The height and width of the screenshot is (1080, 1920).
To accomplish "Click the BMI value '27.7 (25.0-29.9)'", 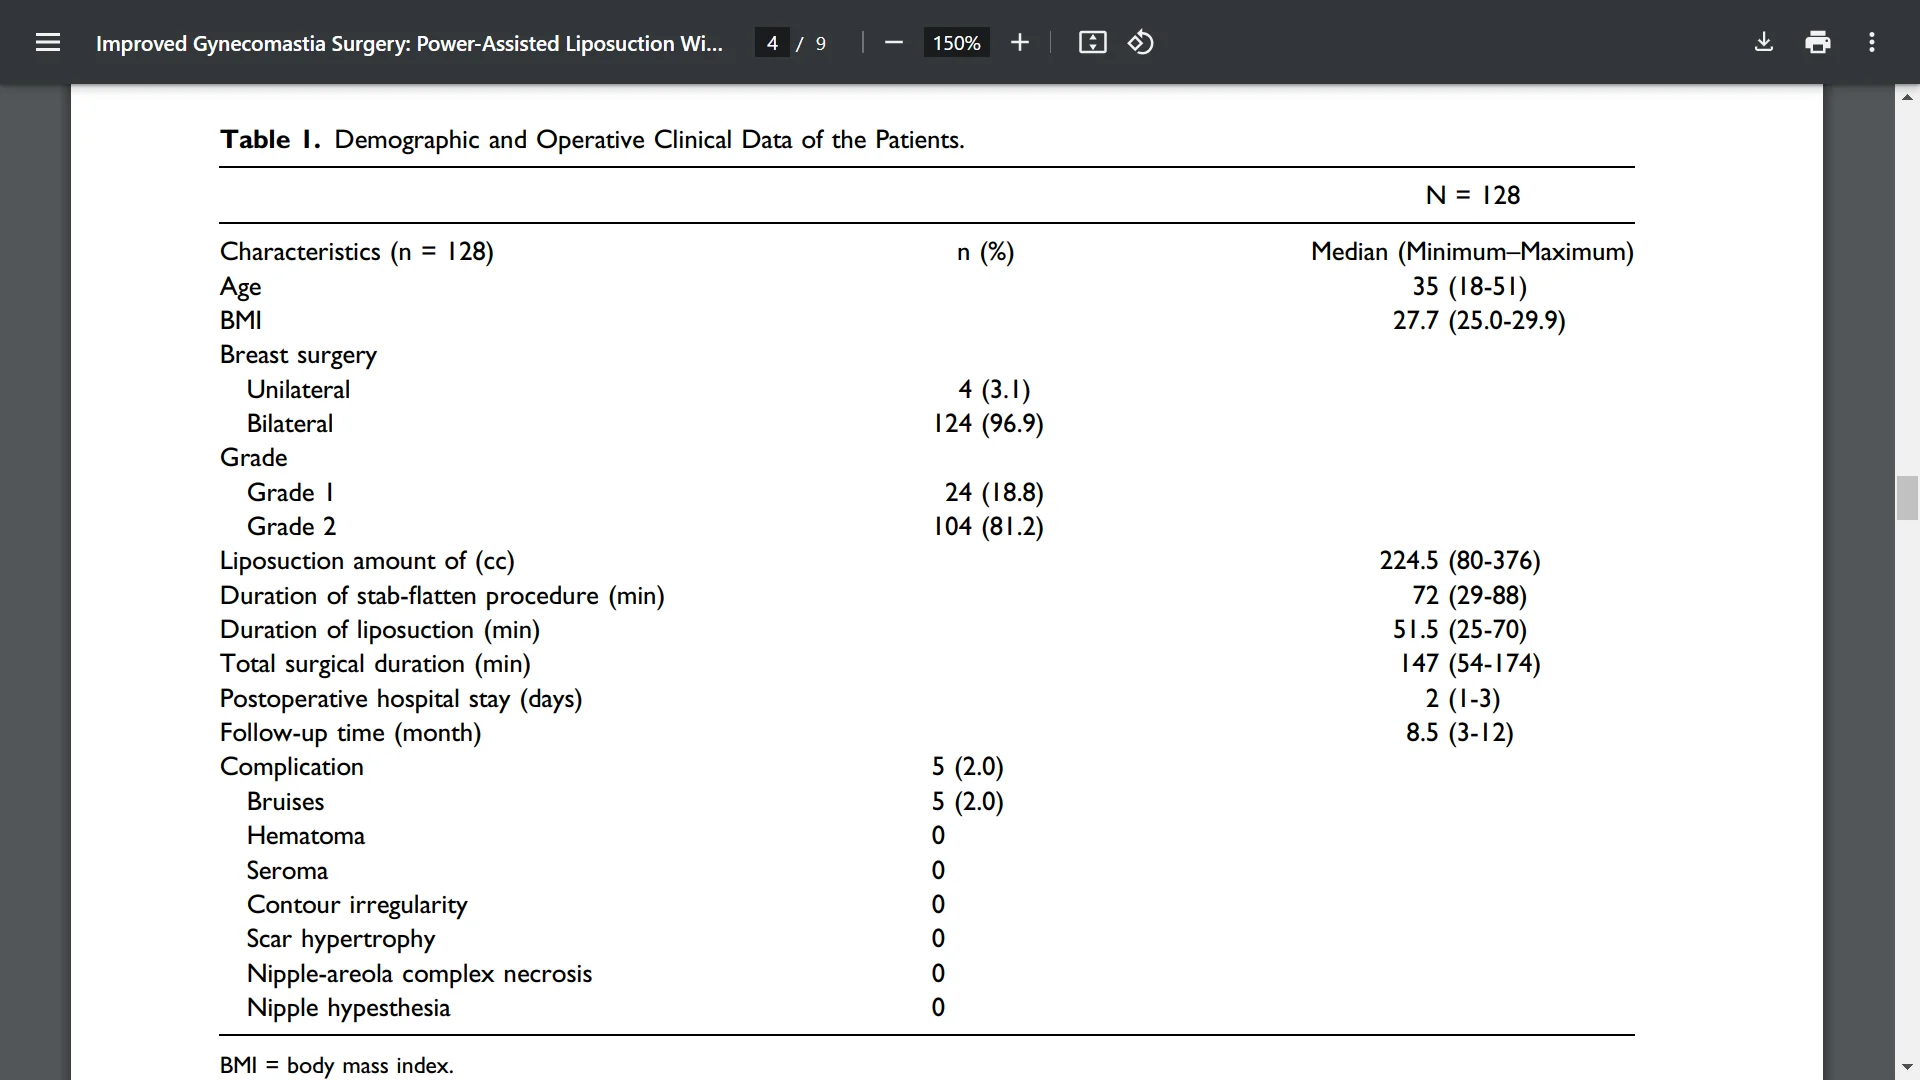I will (x=1479, y=320).
